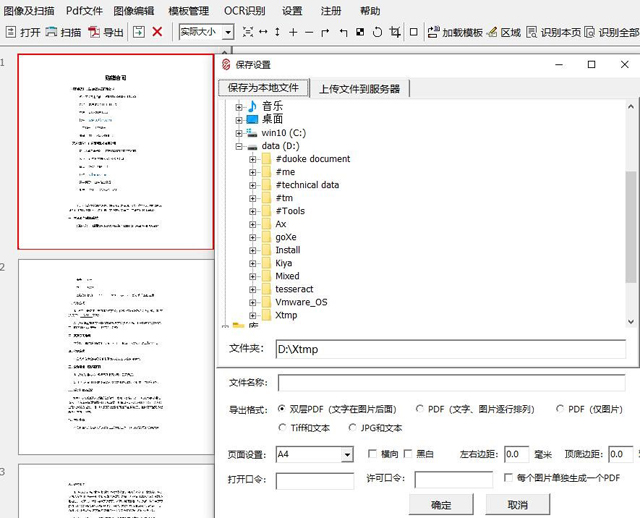Expand the #technical data folder
640x518 pixels.
point(253,185)
